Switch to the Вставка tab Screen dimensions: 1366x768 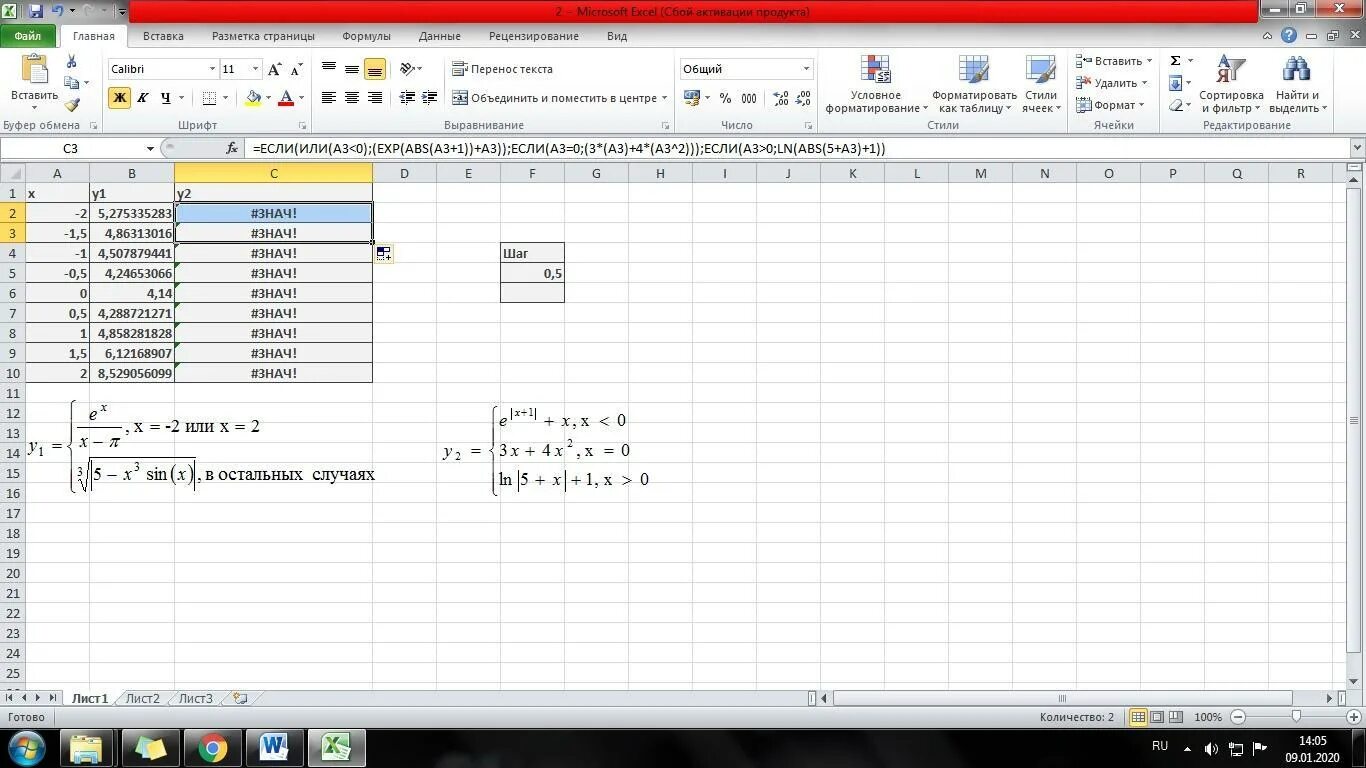pyautogui.click(x=163, y=36)
